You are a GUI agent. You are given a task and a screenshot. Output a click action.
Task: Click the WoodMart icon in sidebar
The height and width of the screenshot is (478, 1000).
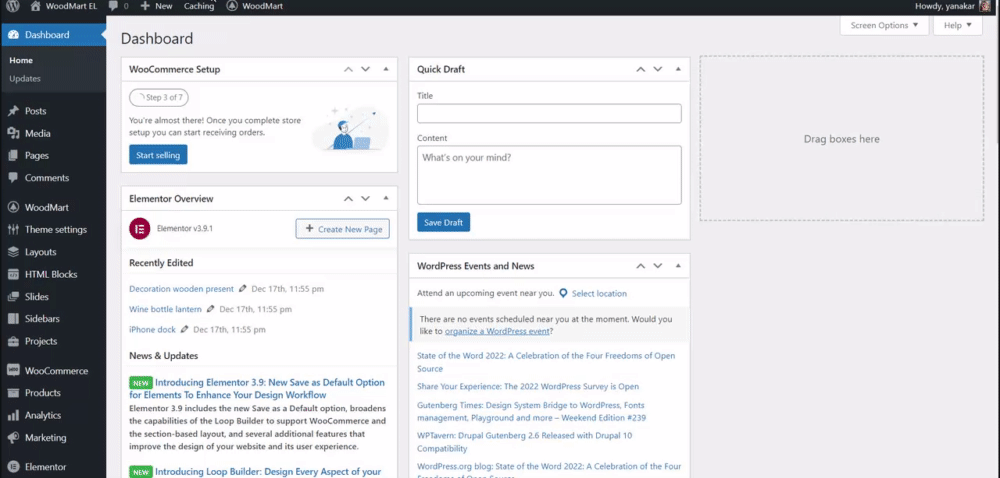point(13,207)
